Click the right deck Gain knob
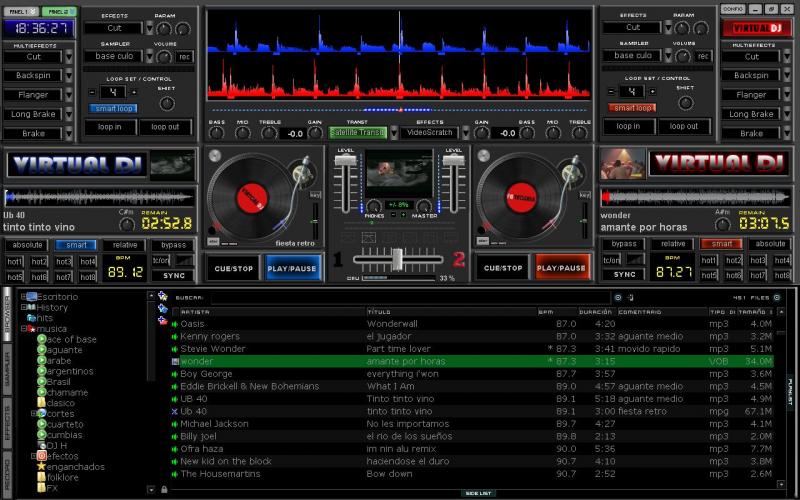 pos(482,133)
